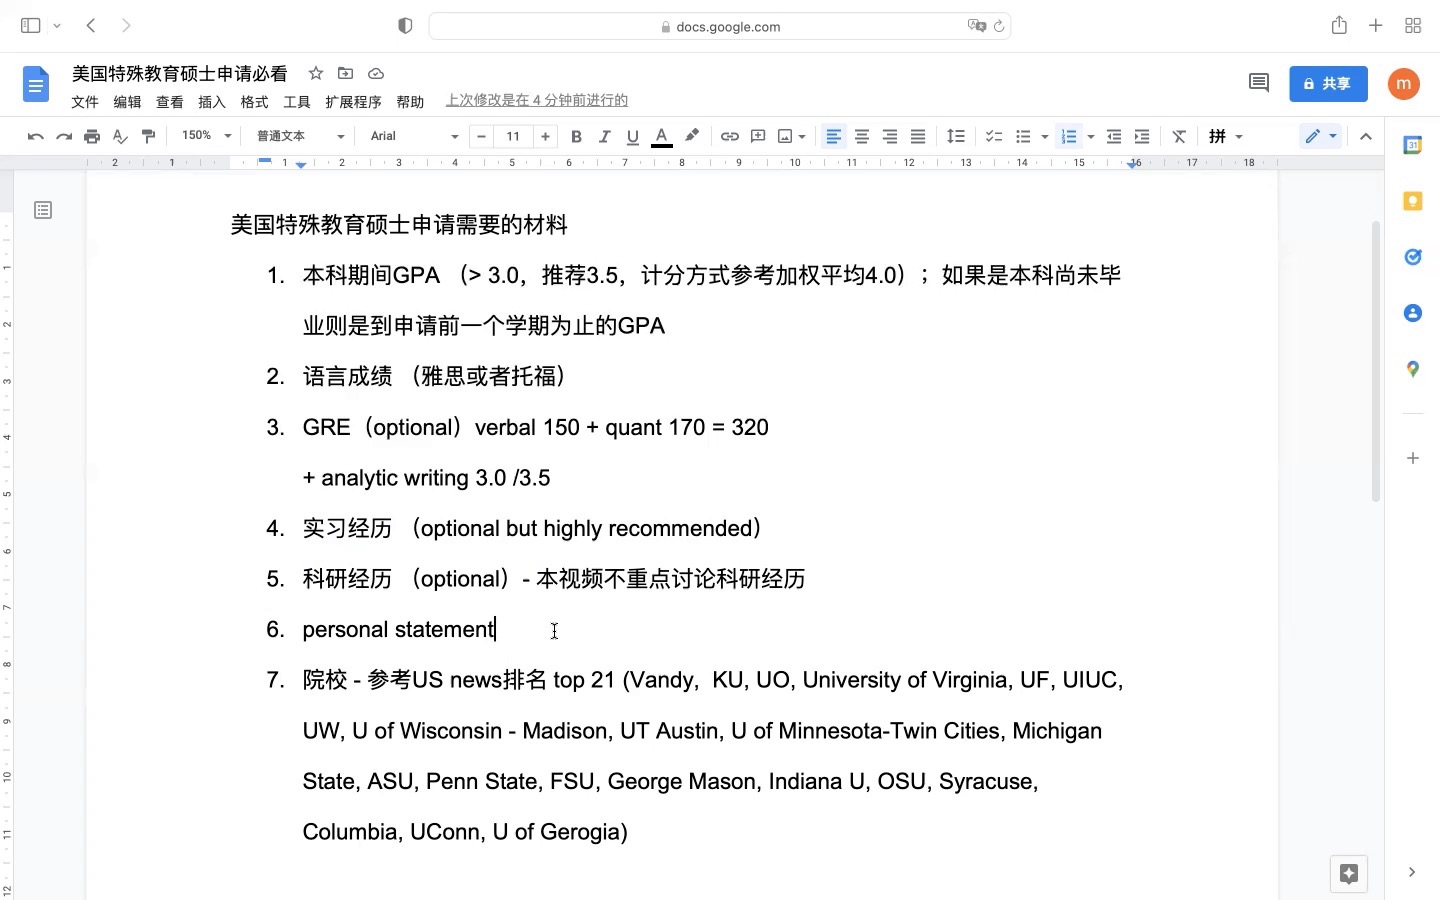Increase the indent
The width and height of the screenshot is (1440, 900).
tap(1142, 136)
